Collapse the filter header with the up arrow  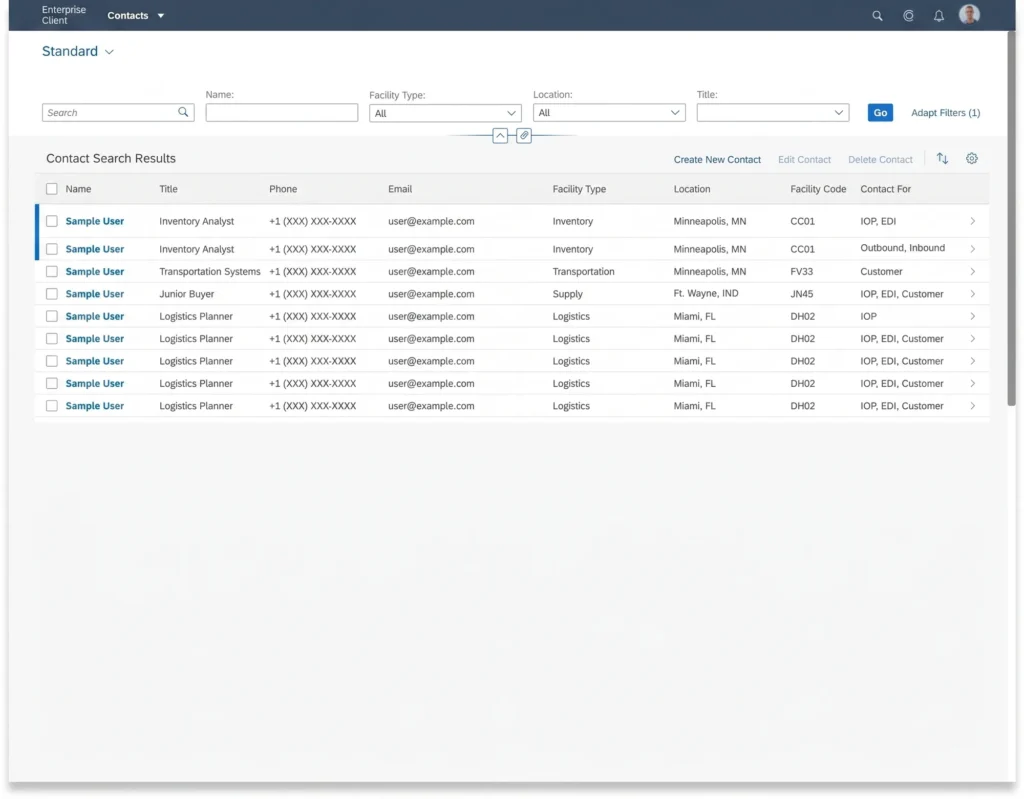pos(500,136)
